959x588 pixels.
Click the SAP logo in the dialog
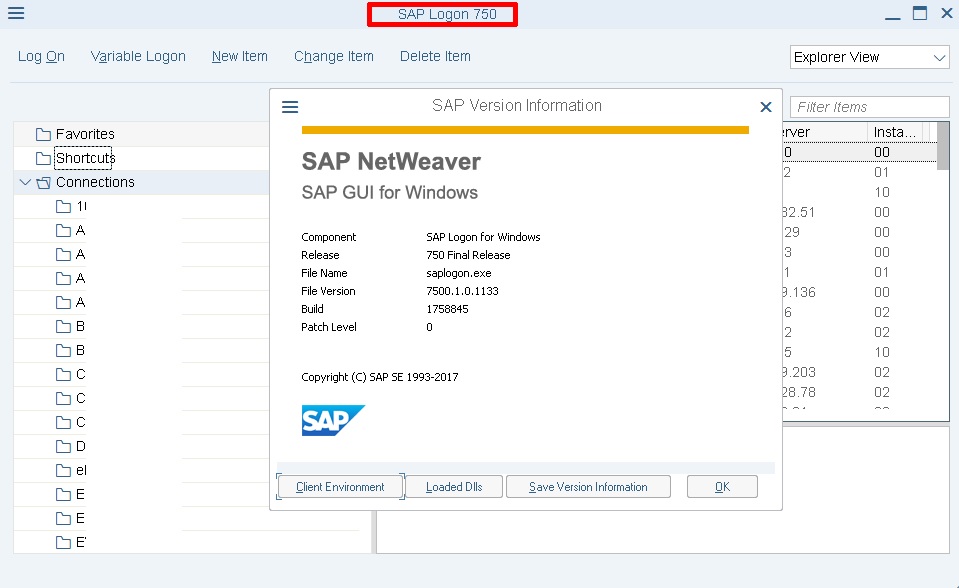pyautogui.click(x=333, y=420)
